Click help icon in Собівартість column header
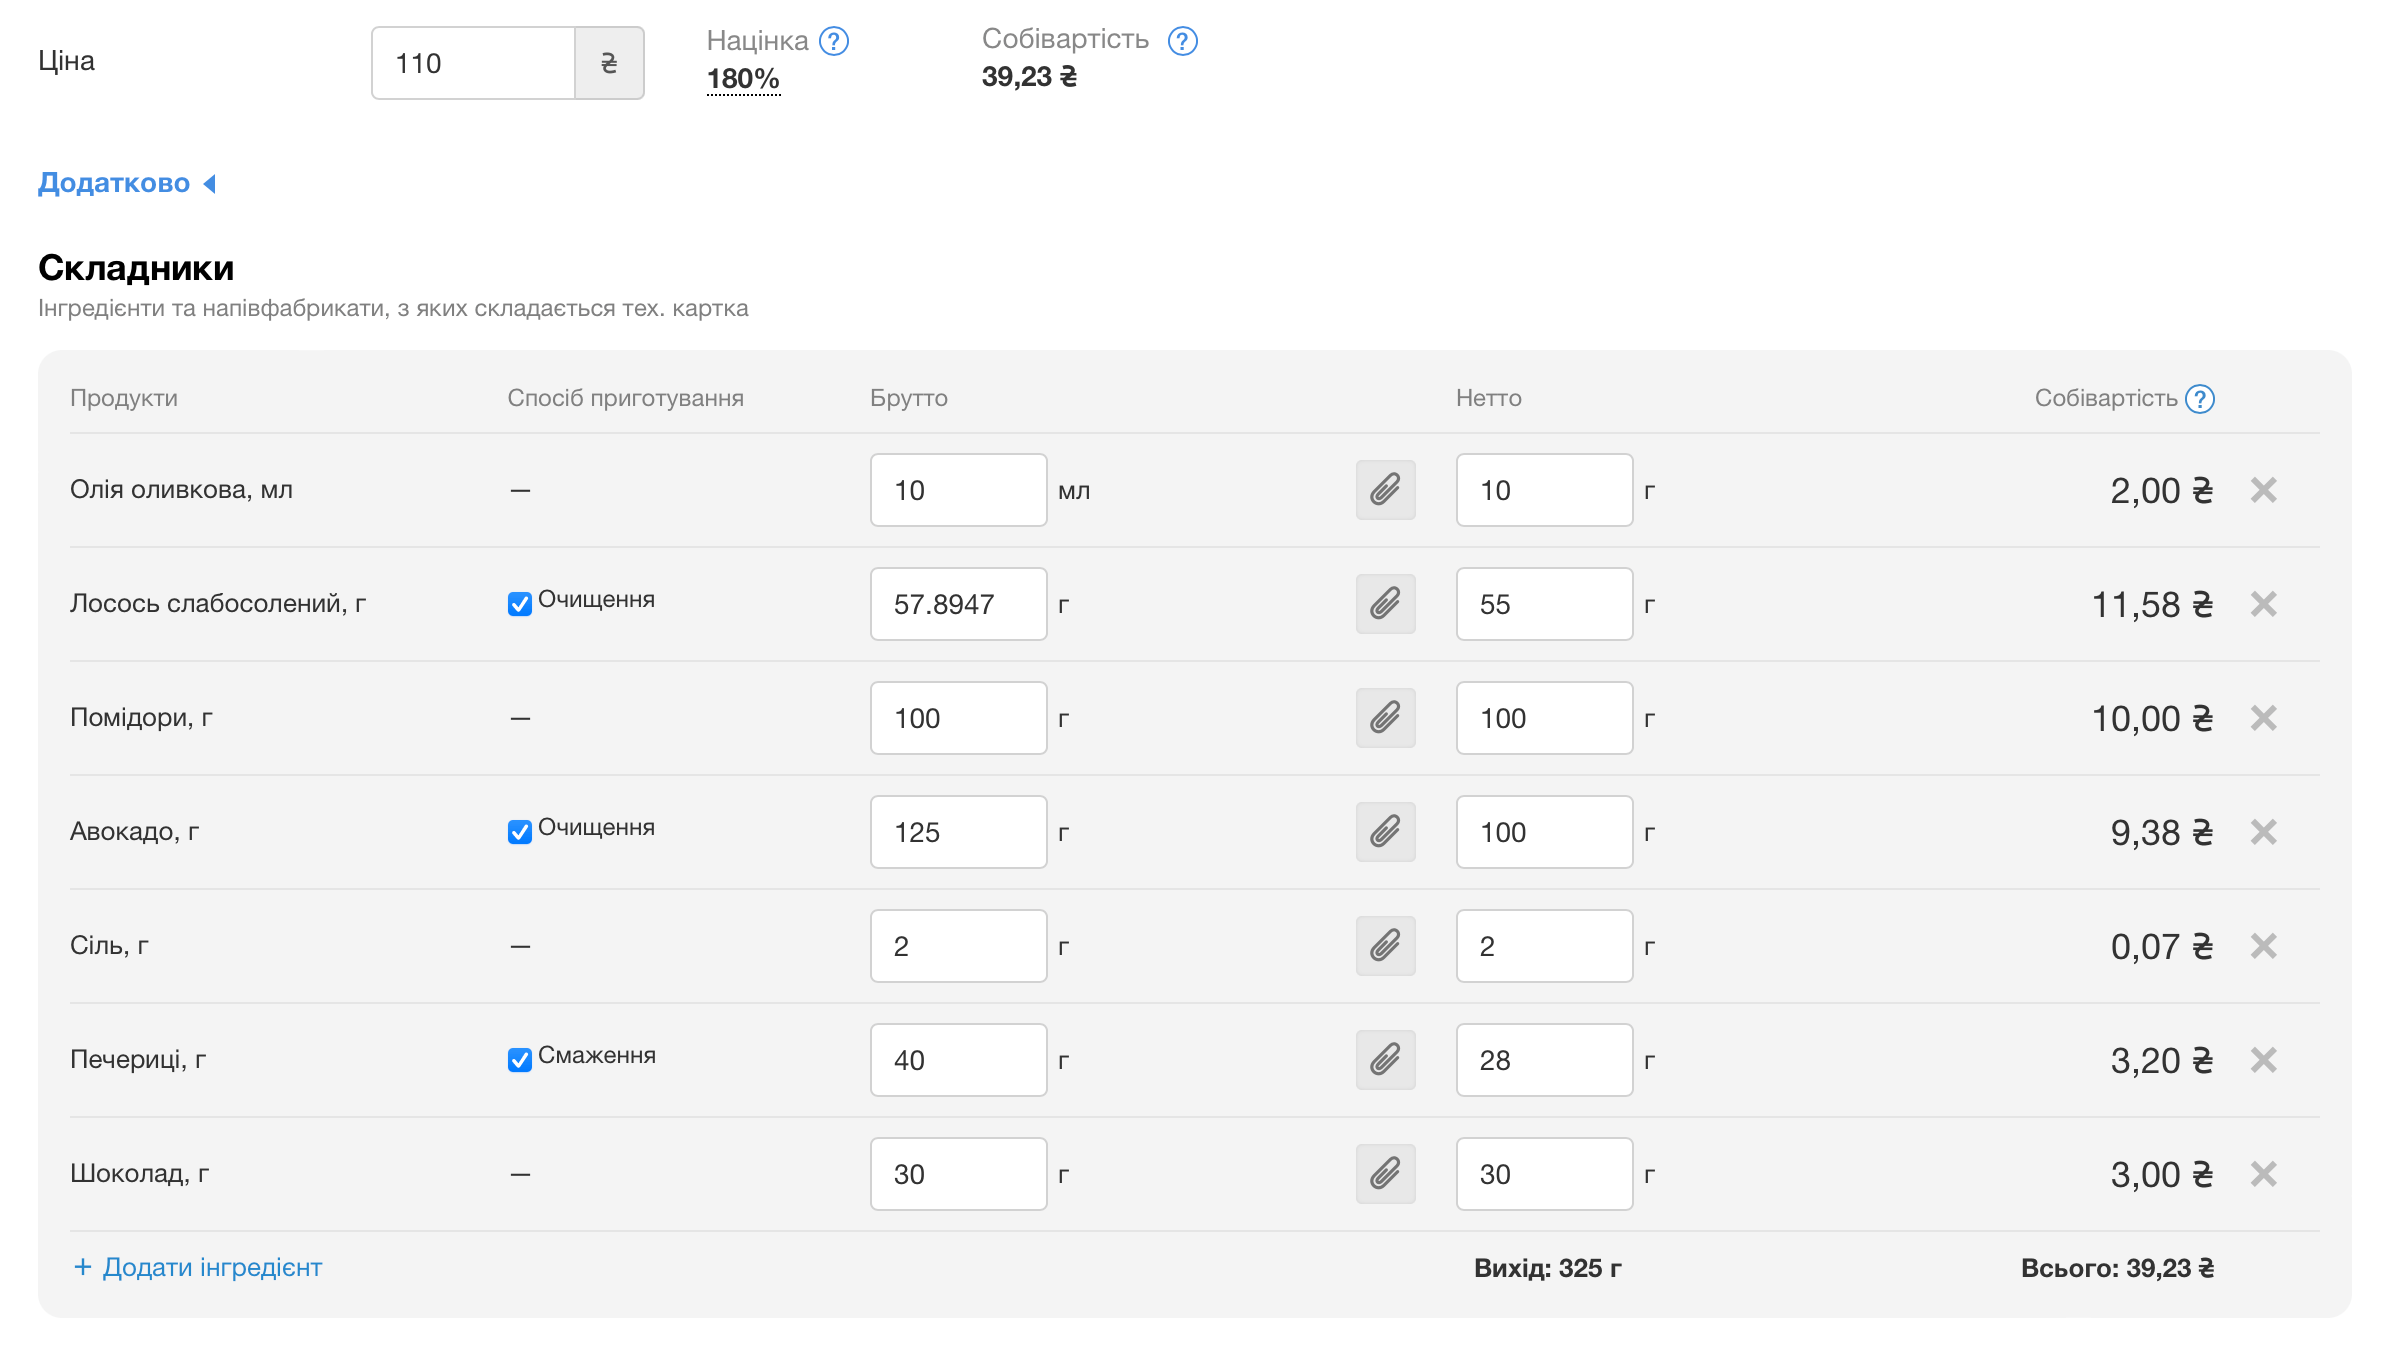 coord(2200,399)
